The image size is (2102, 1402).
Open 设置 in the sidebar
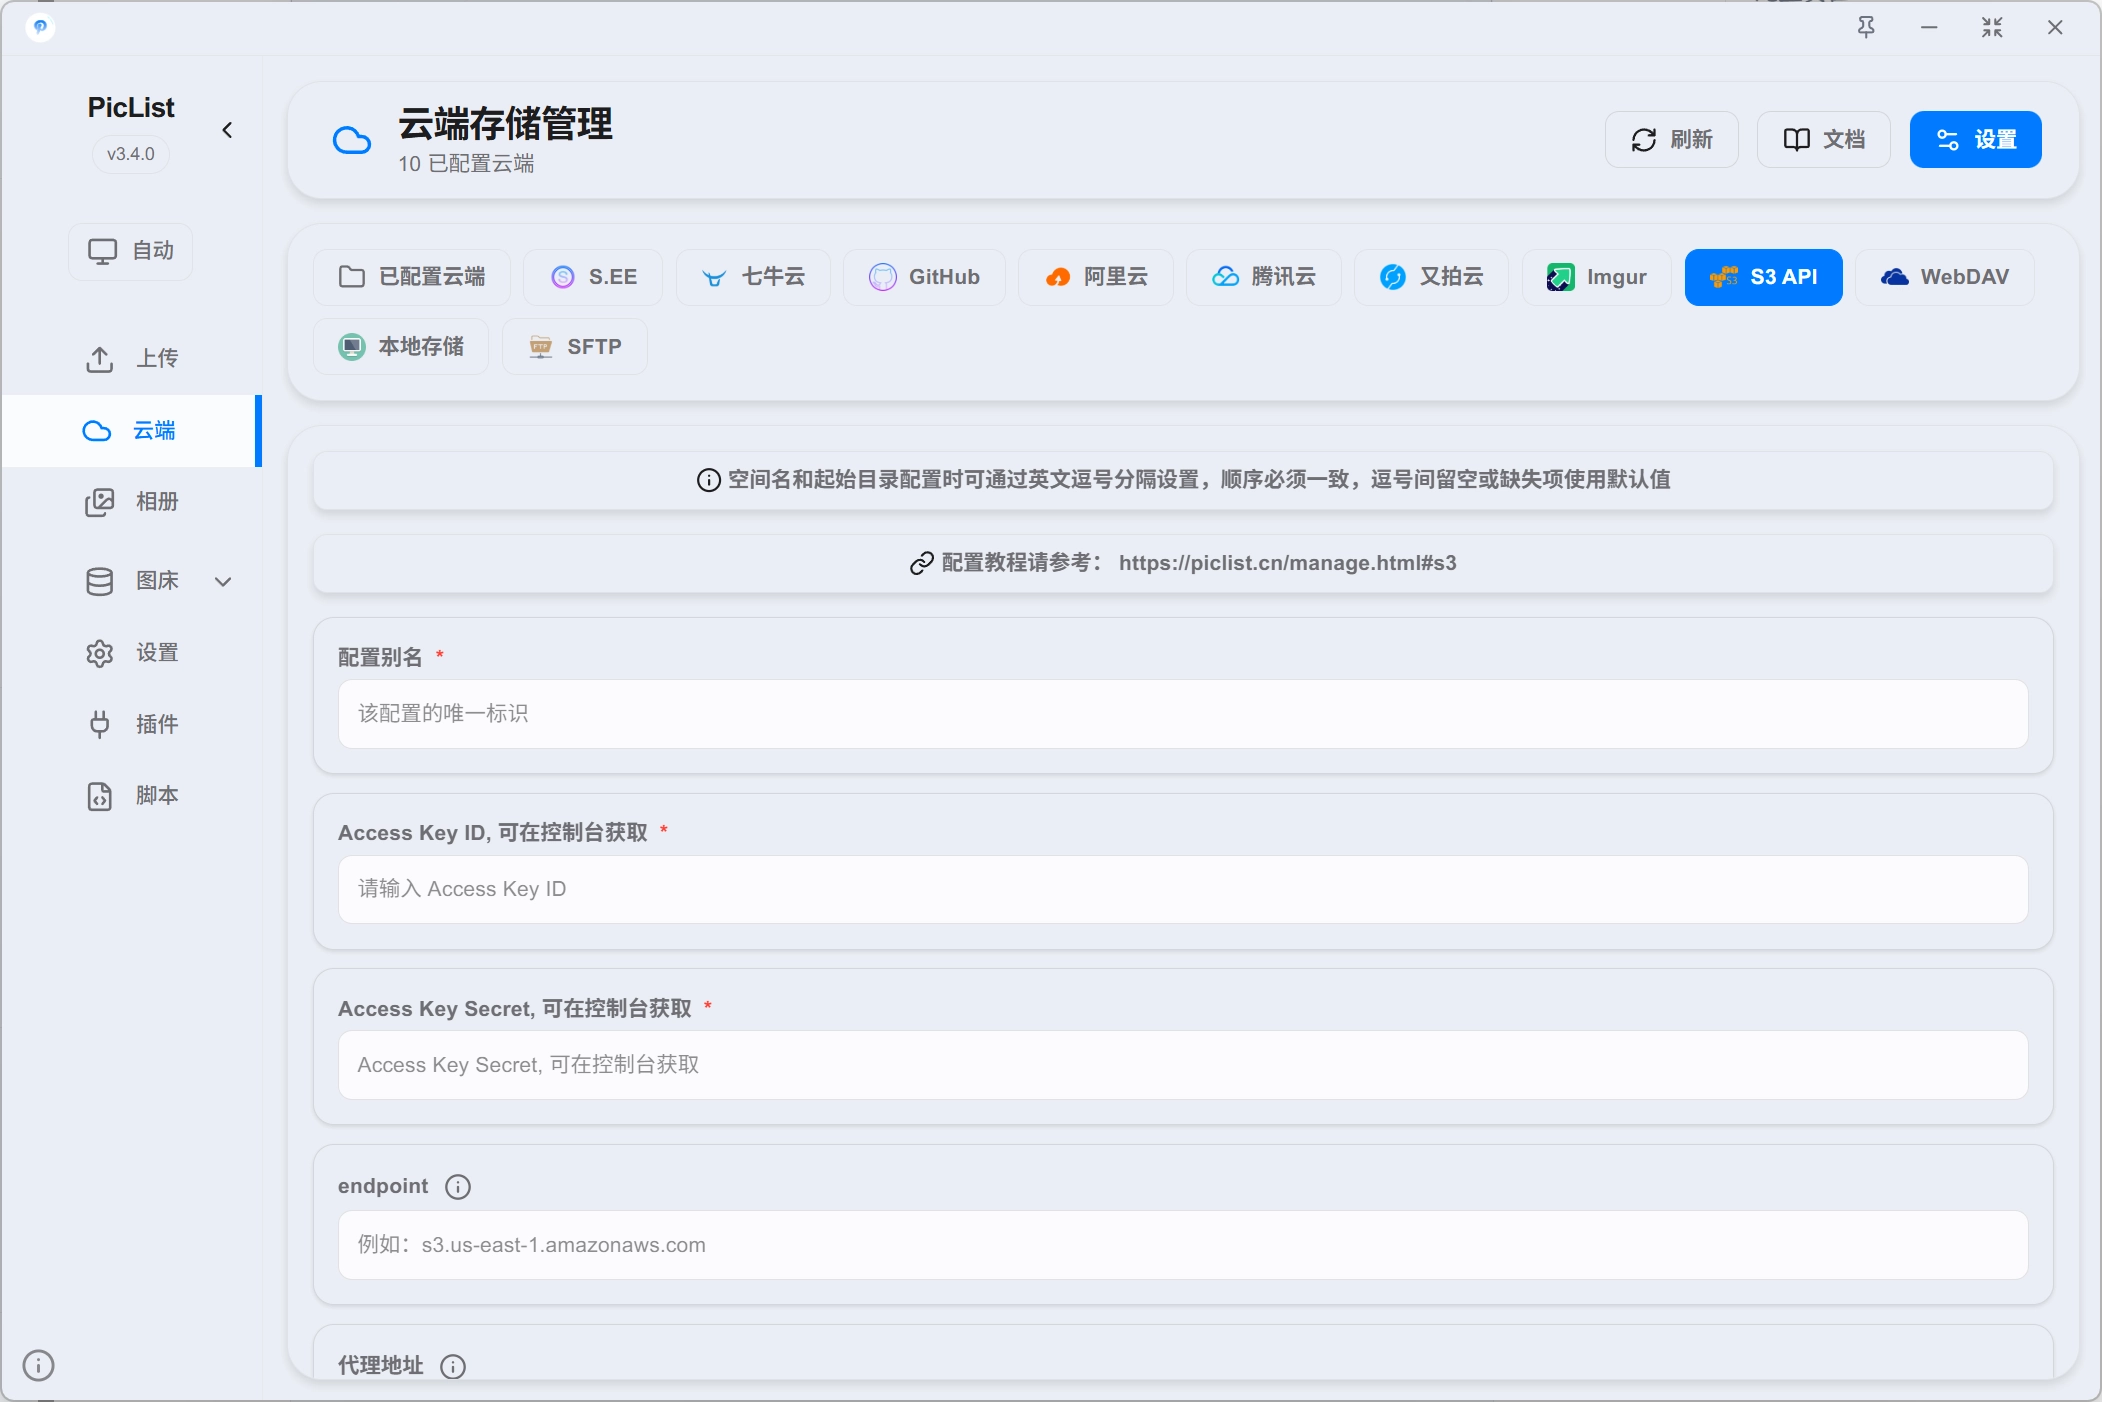(131, 653)
